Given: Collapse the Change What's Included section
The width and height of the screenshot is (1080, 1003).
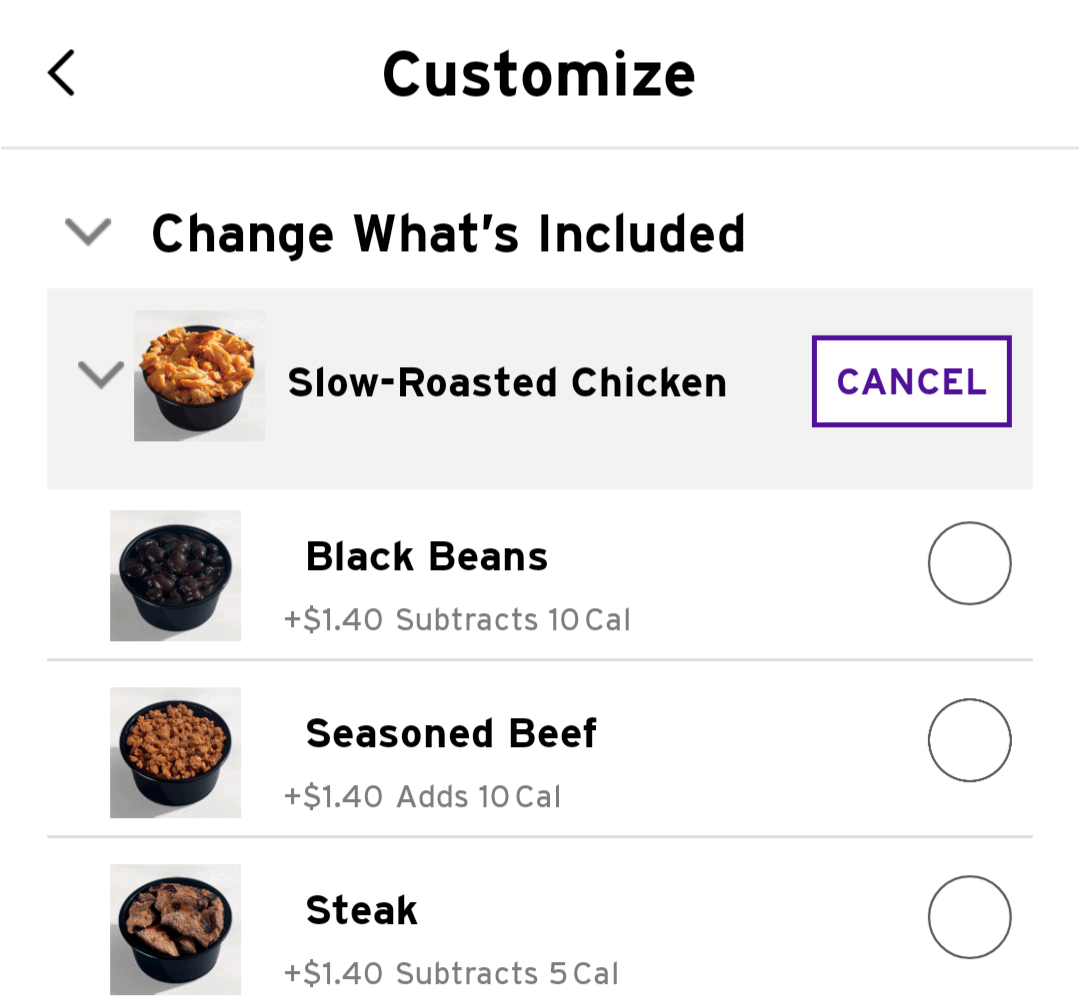Looking at the screenshot, I should (x=87, y=232).
